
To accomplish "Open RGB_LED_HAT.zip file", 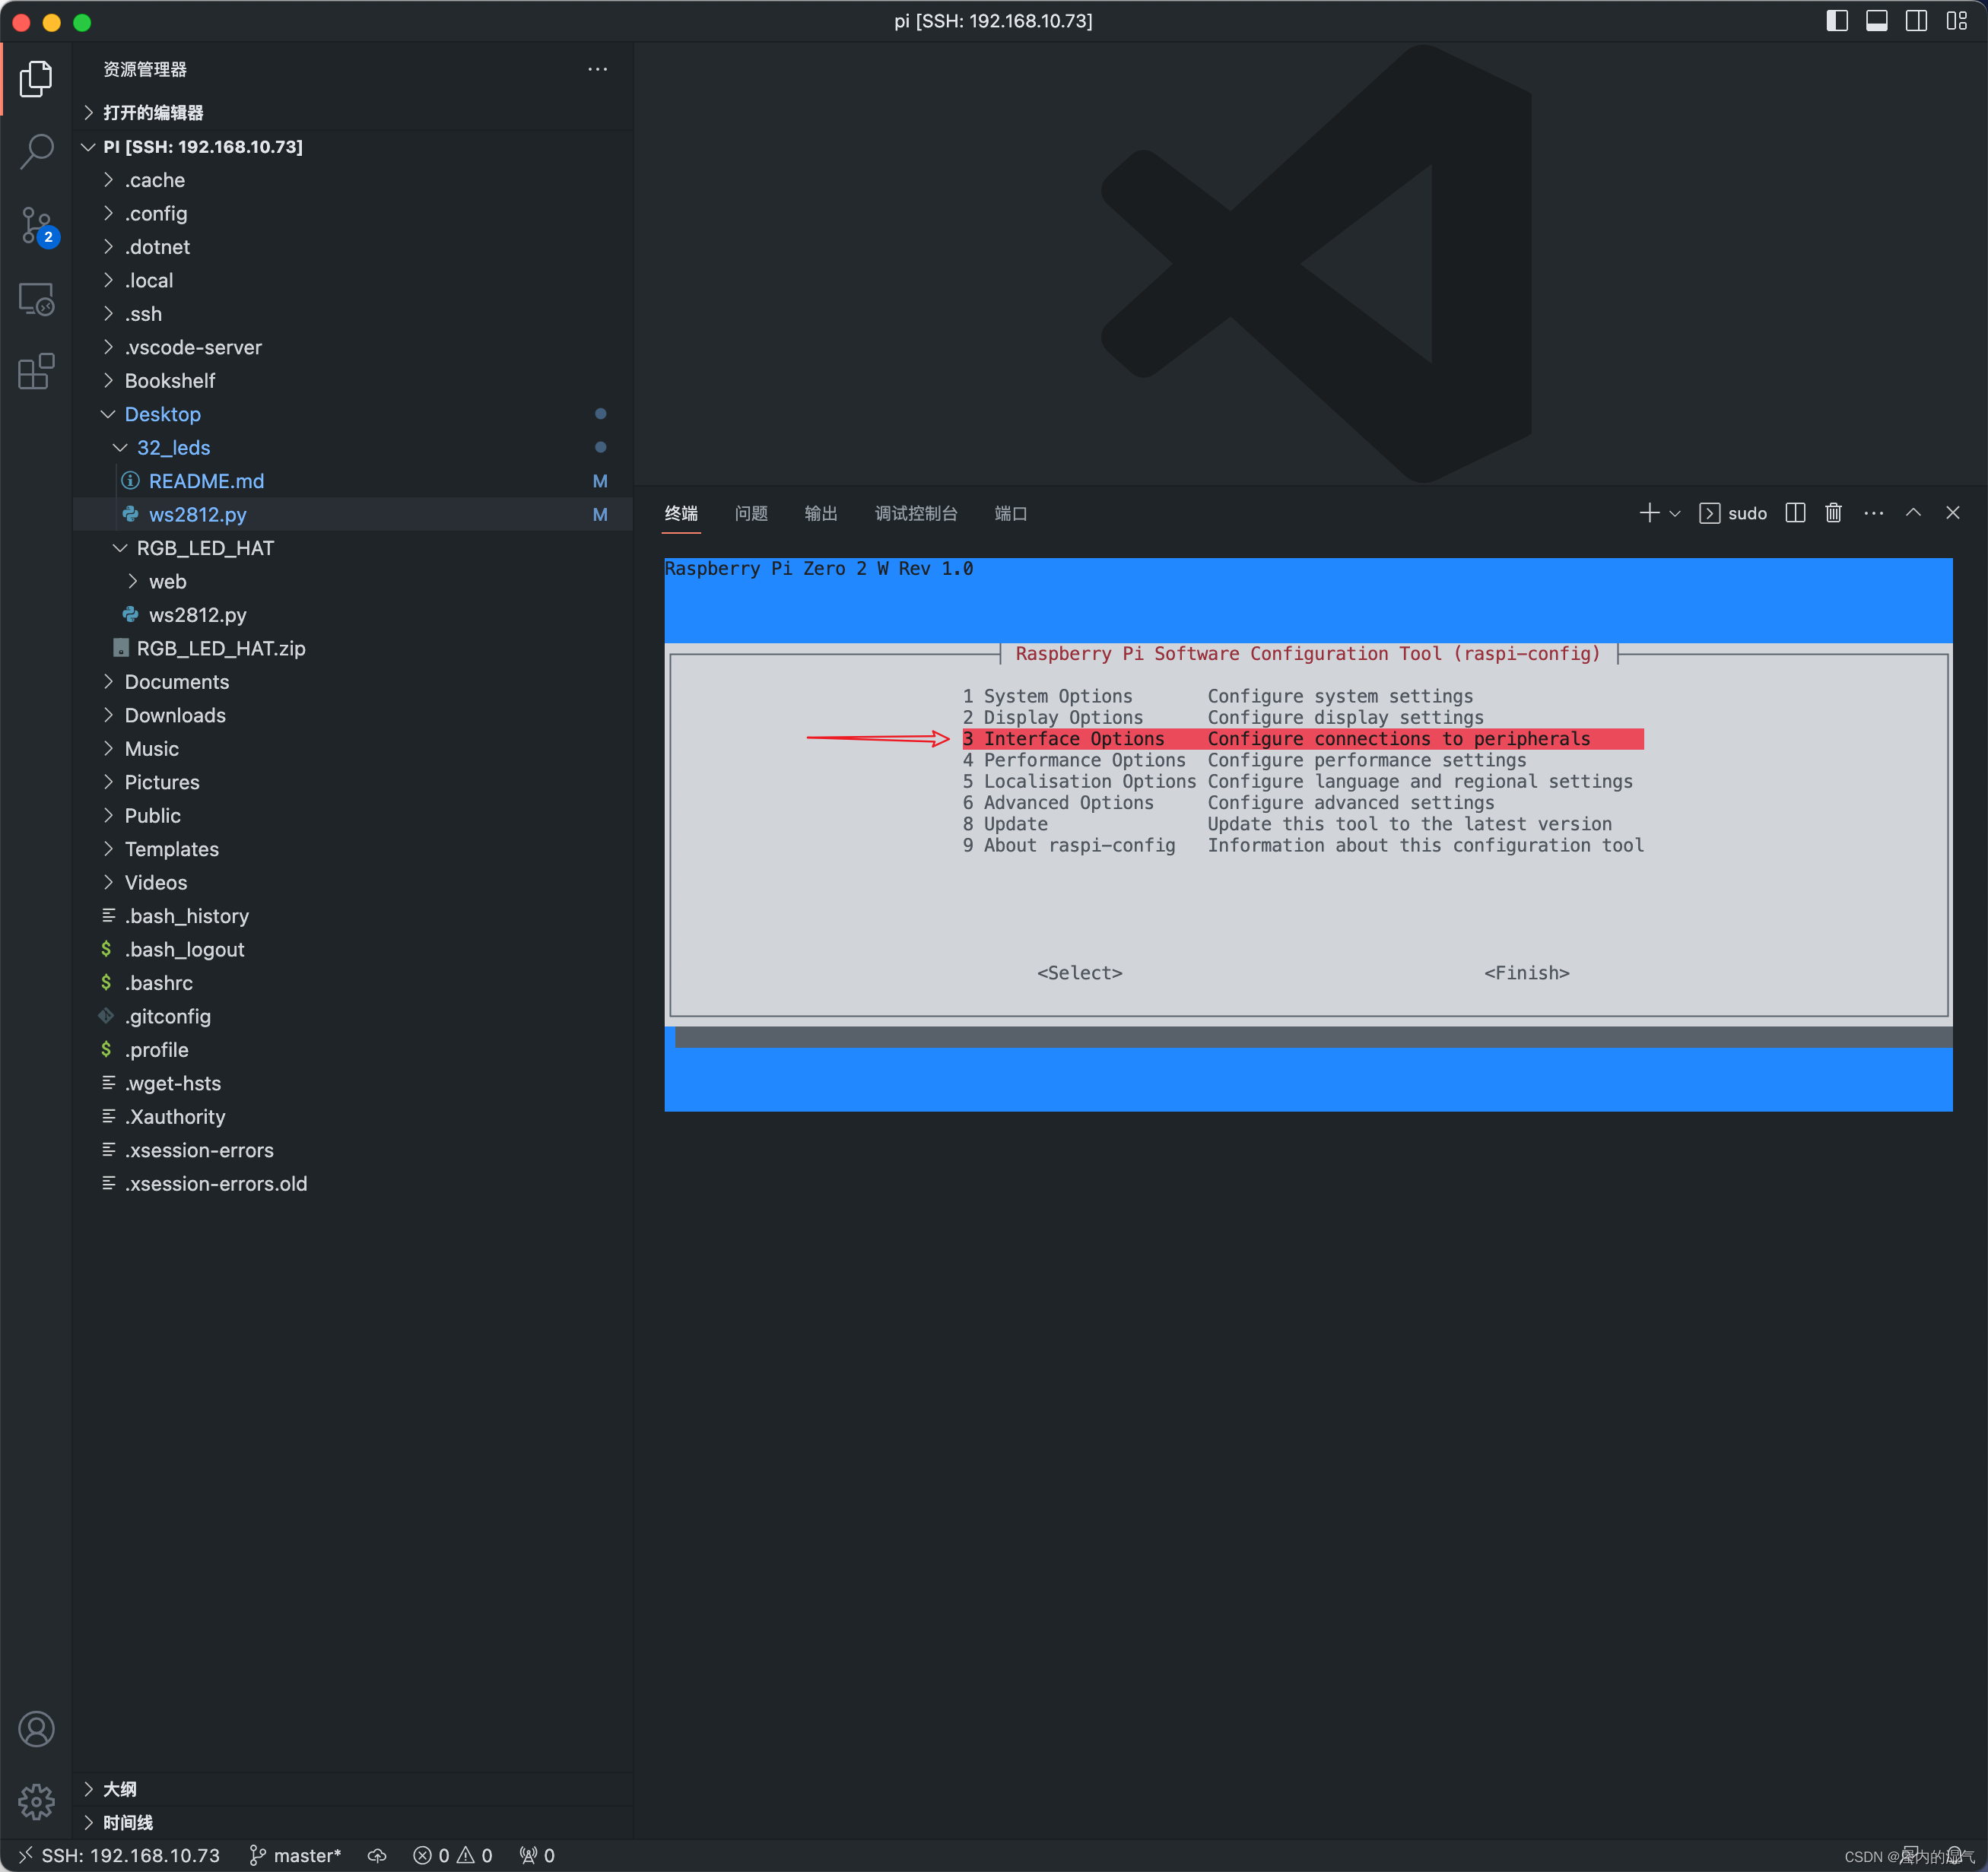I will (x=353, y=648).
